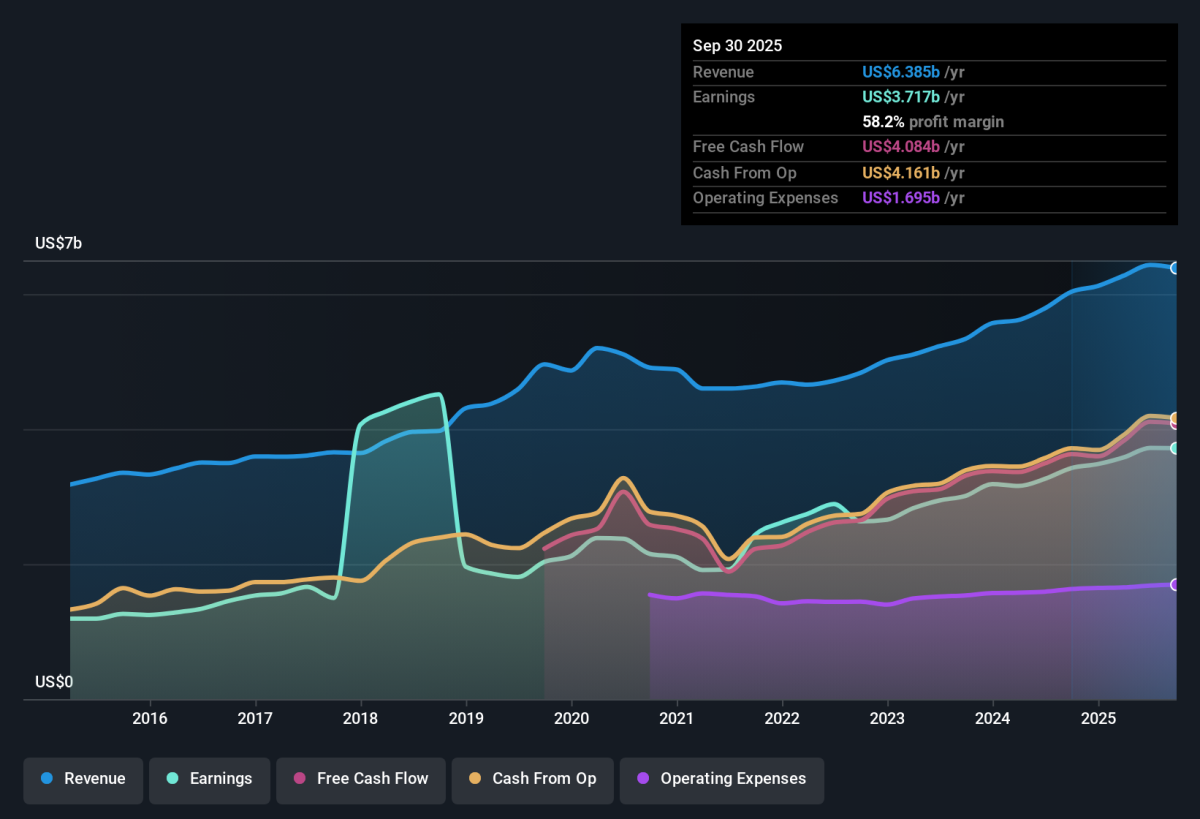Click the 2018 x-axis year label
Screen dimensions: 1200x819
360,718
